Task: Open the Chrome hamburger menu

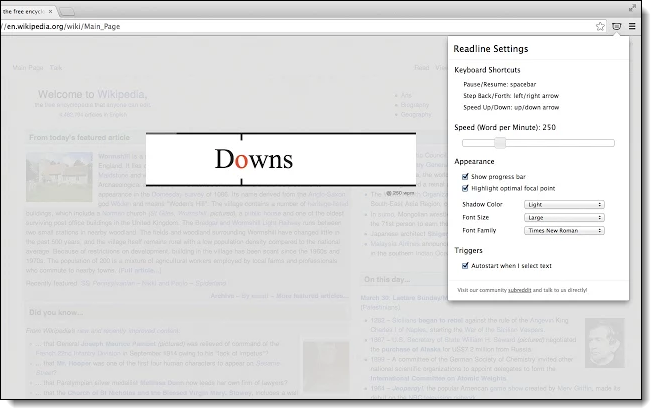Action: pyautogui.click(x=632, y=26)
